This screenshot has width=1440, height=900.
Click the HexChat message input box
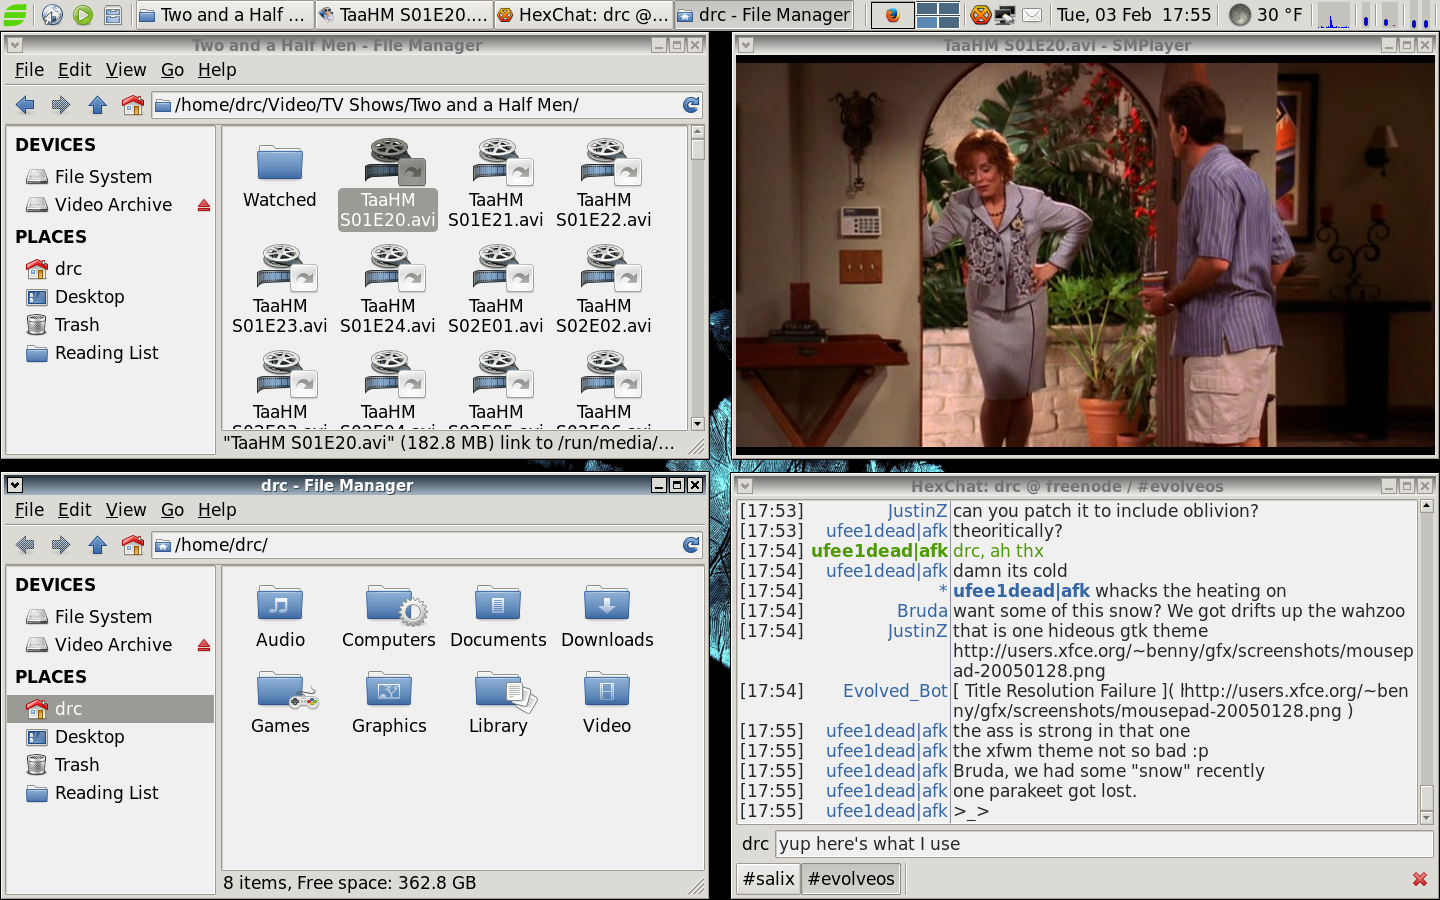1104,844
